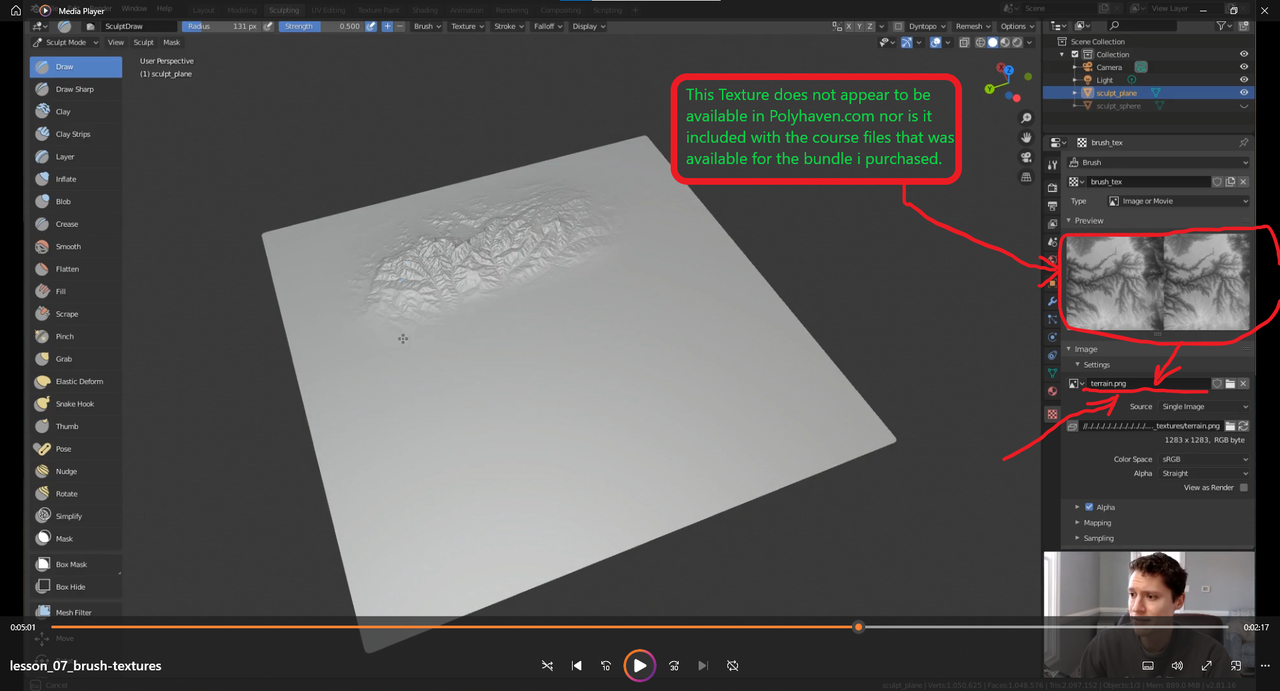Select the Grab brush tool
The image size is (1280, 691).
(63, 359)
